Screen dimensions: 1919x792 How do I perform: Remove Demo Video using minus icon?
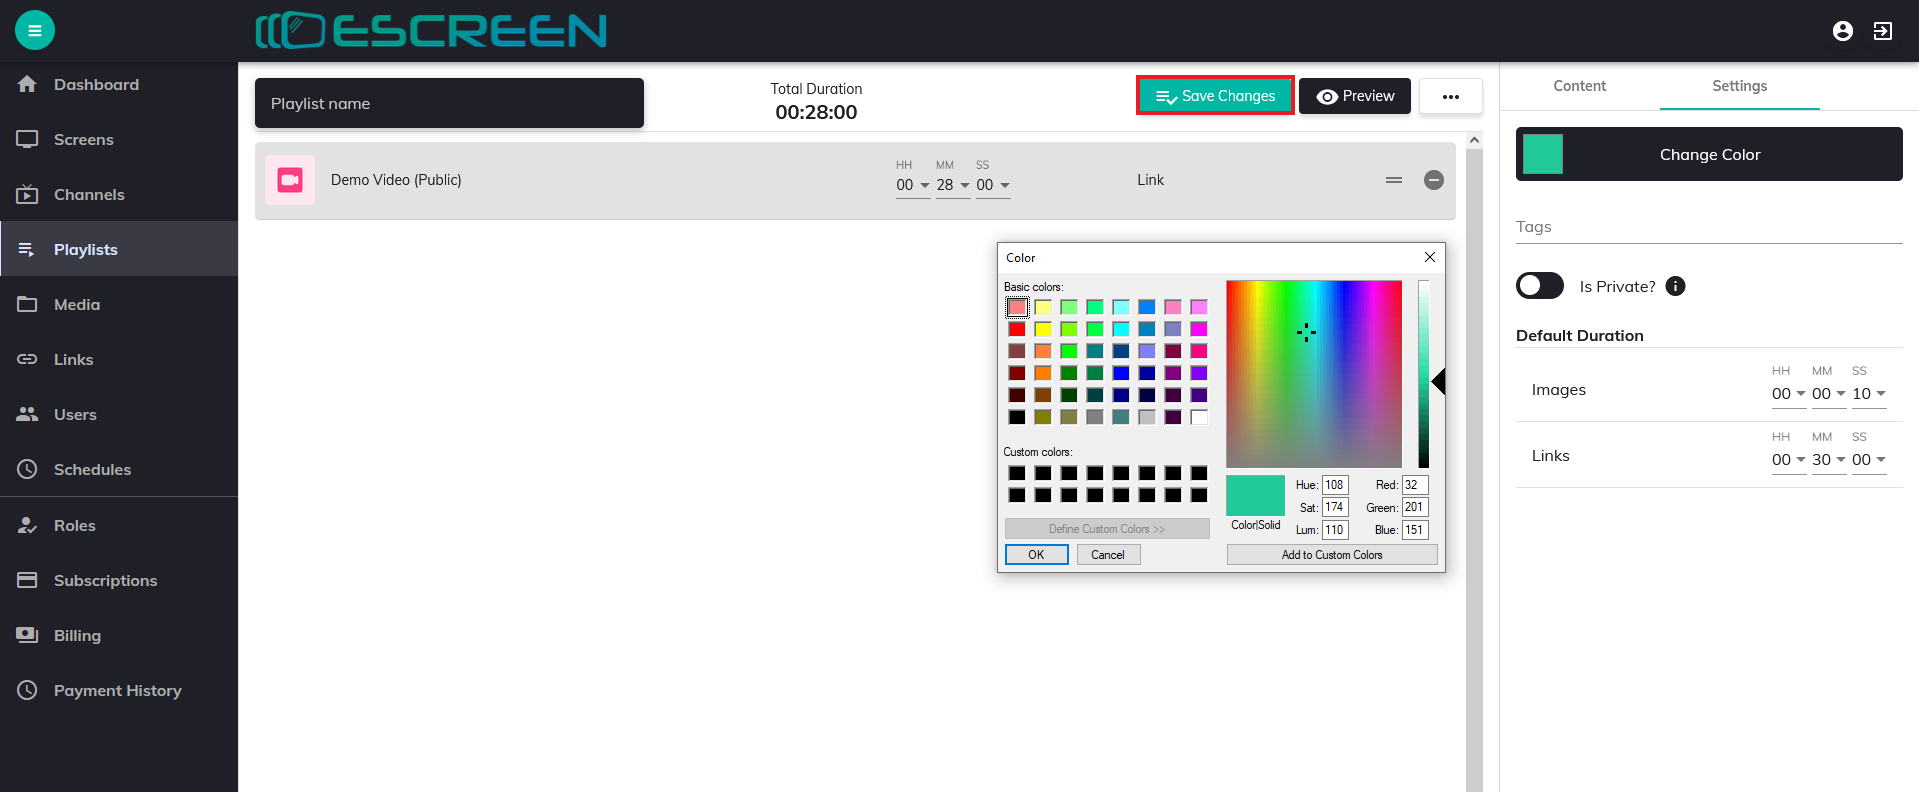tap(1433, 180)
